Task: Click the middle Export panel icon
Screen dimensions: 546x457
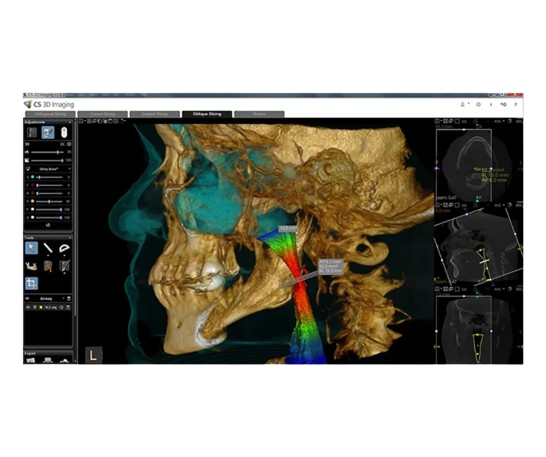Action: pos(48,360)
